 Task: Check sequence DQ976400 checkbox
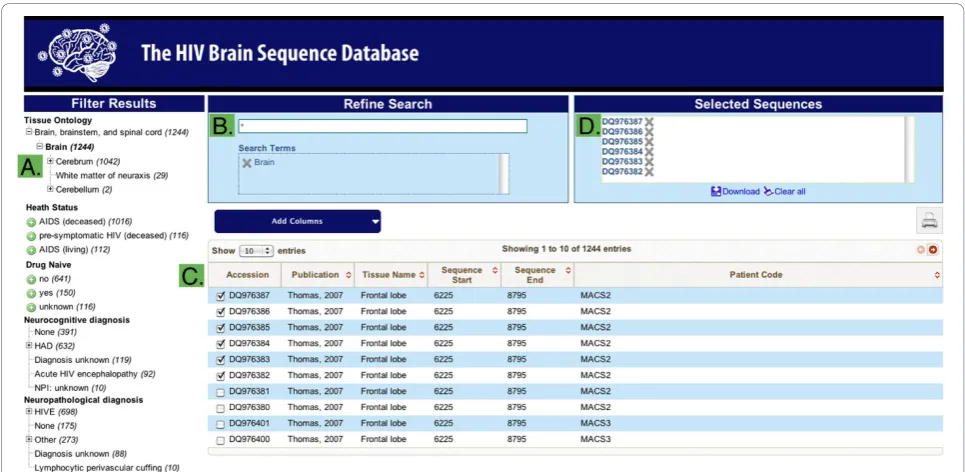click(x=221, y=441)
